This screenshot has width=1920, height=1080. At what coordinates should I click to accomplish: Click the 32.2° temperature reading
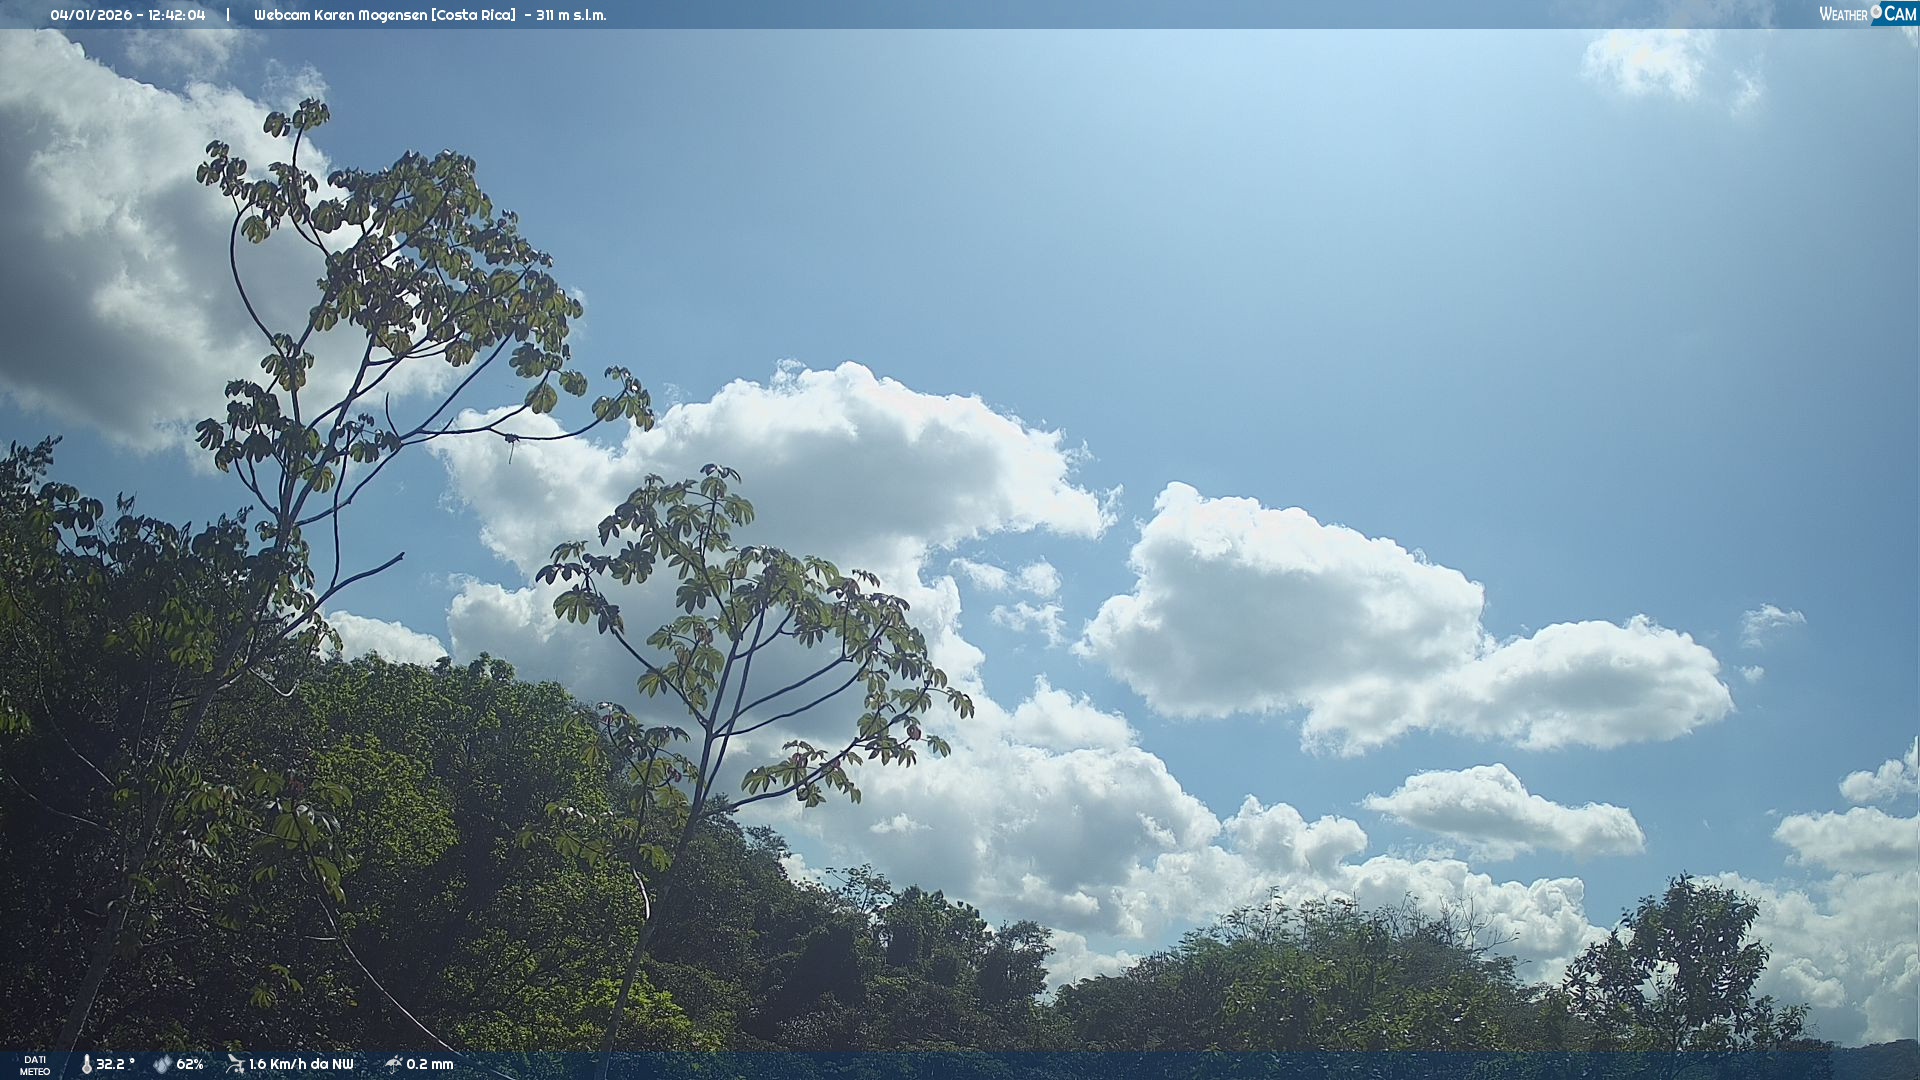tap(115, 1065)
